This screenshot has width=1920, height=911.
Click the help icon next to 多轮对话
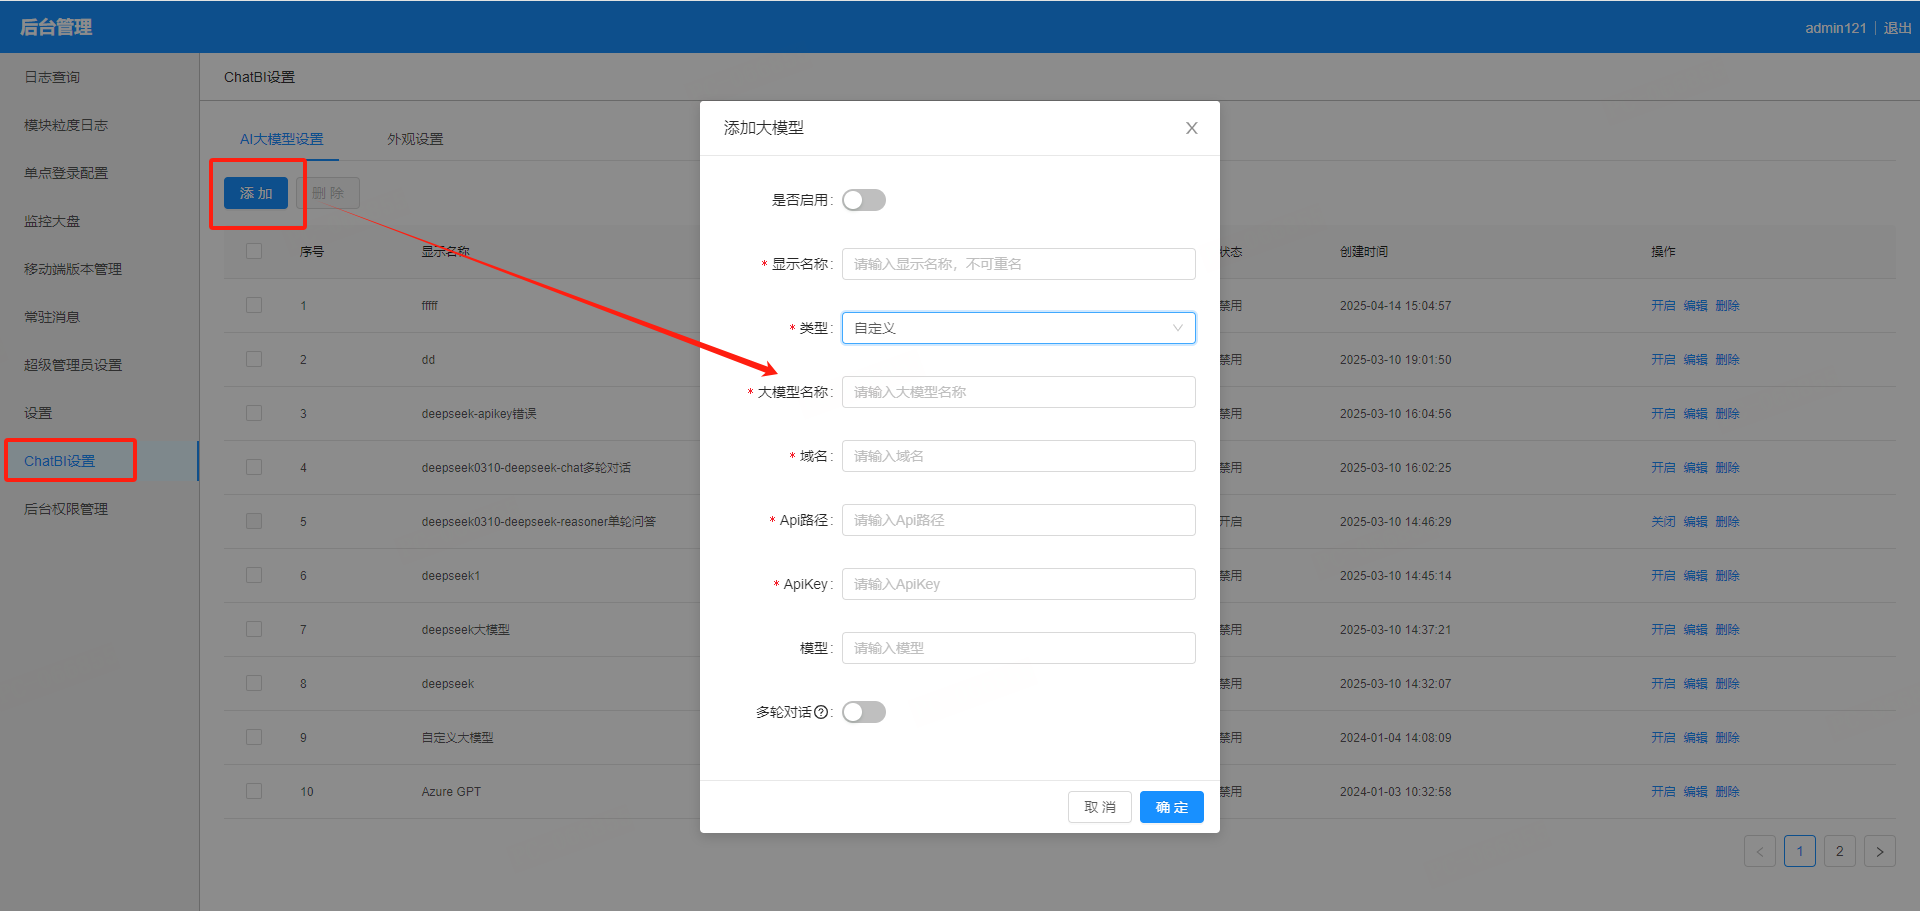(x=821, y=712)
